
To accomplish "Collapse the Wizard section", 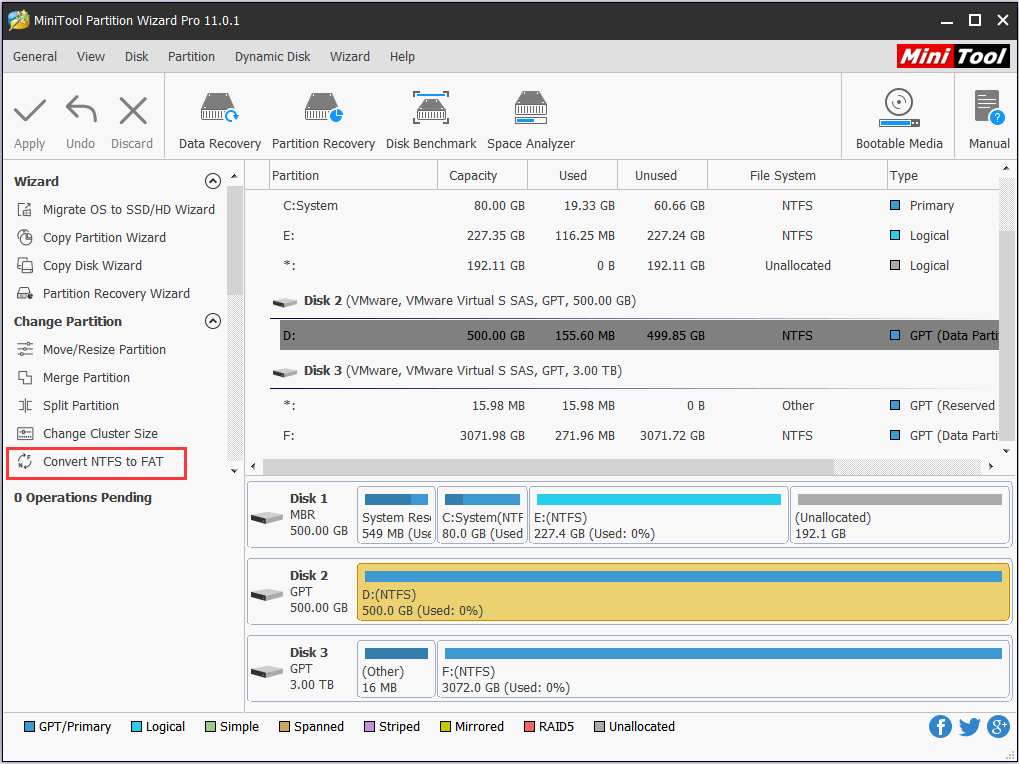I will [213, 181].
